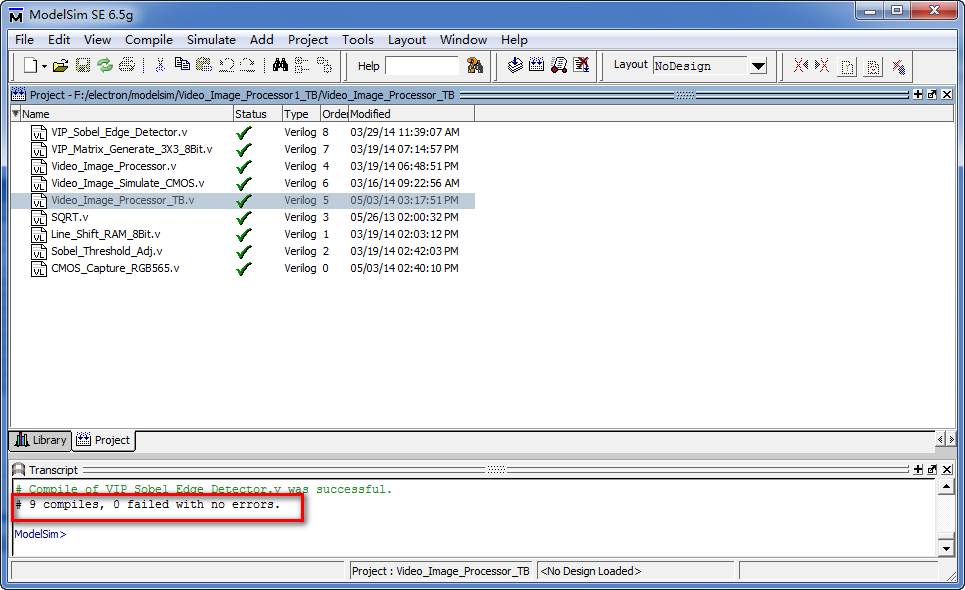
Task: Click in the Help search input field
Action: (x=421, y=66)
